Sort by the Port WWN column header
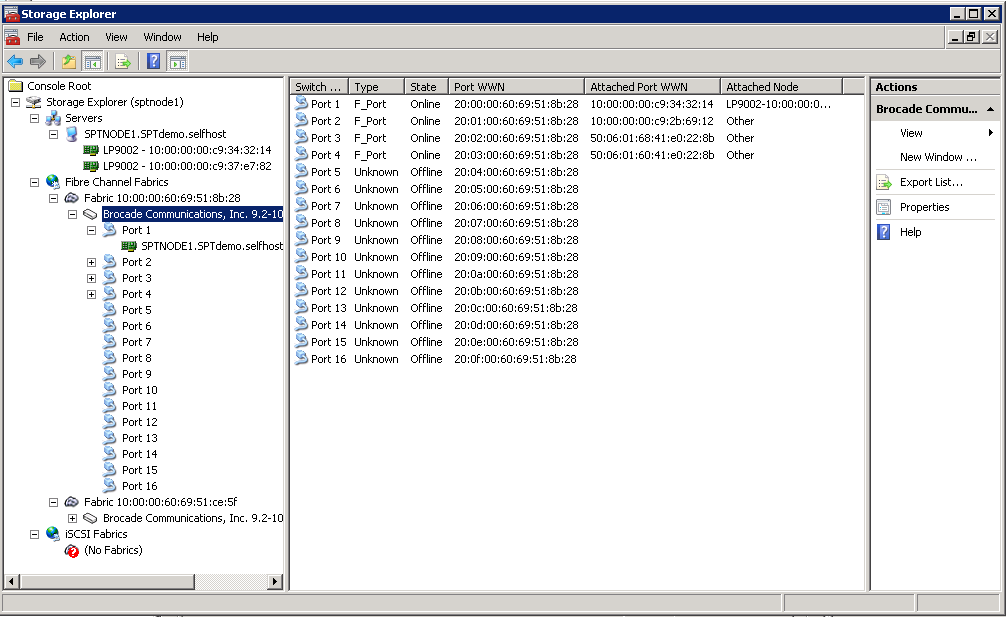The height and width of the screenshot is (617, 1006). [516, 87]
